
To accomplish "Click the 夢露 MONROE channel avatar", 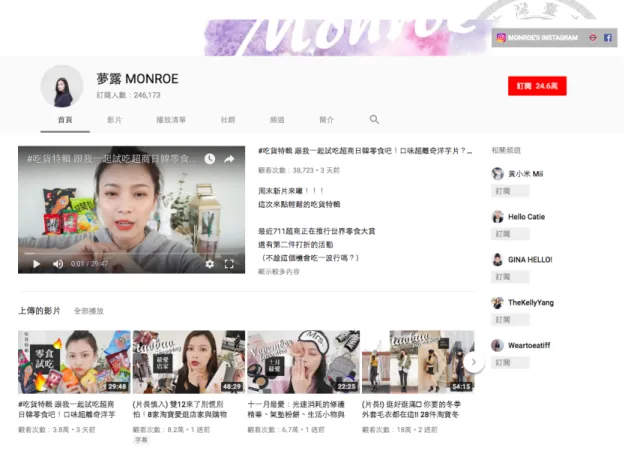I will pyautogui.click(x=62, y=86).
